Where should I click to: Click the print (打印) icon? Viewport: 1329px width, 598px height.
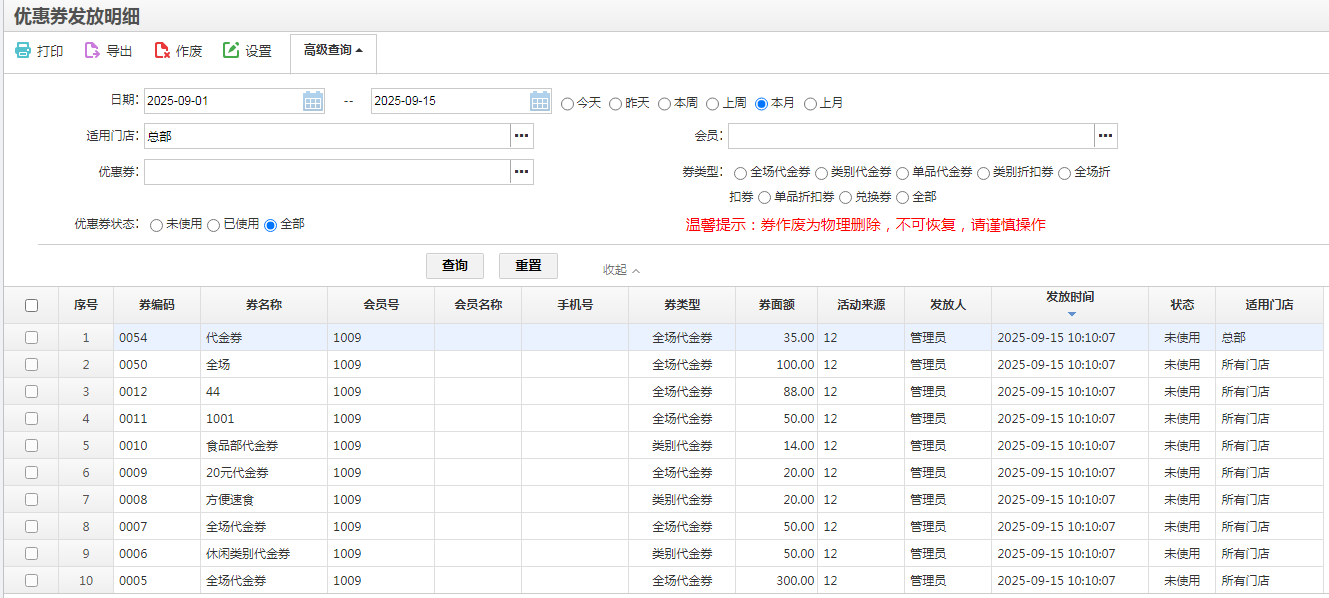click(x=23, y=50)
